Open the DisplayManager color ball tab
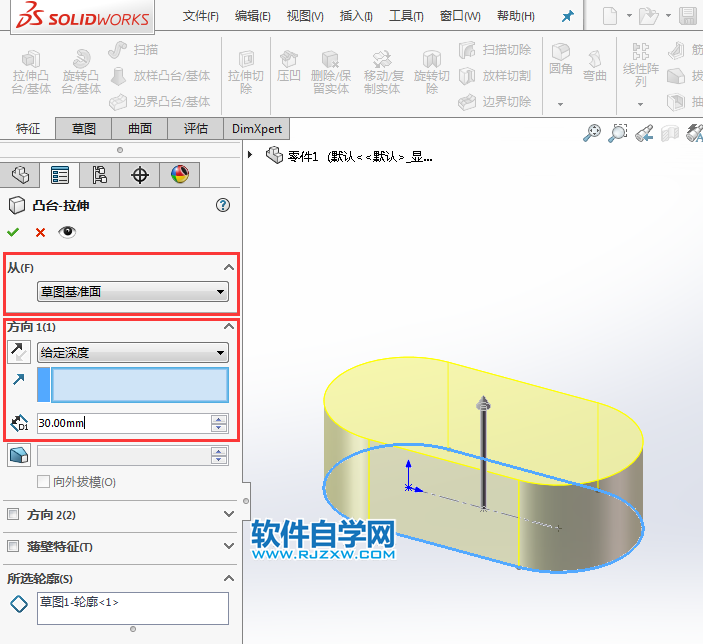Screen dimensions: 703x644 click(180, 174)
